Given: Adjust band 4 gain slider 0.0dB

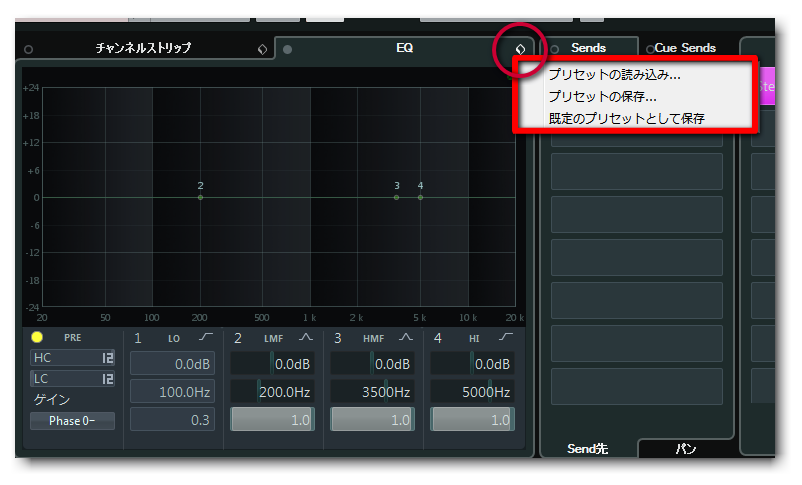Looking at the screenshot, I should click(x=473, y=364).
